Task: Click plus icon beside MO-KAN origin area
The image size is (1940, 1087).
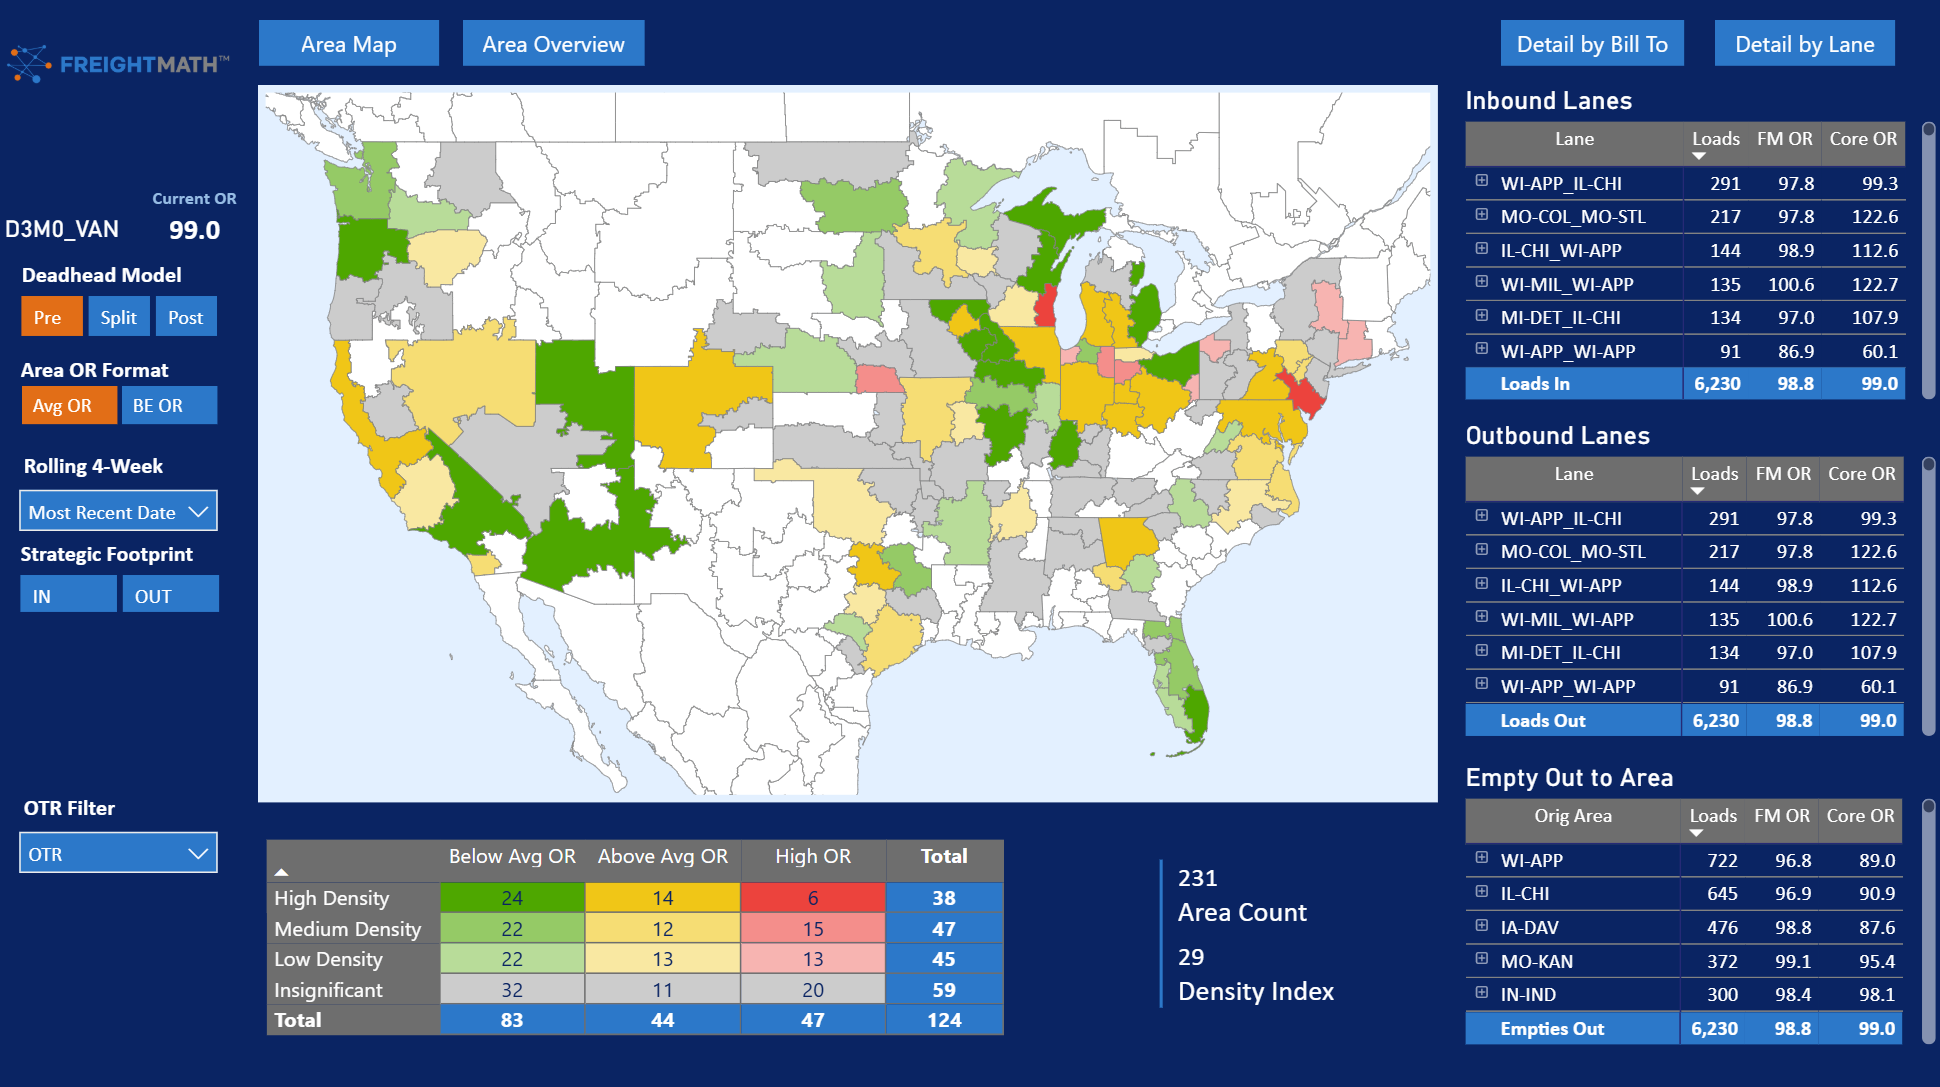Action: click(1481, 959)
